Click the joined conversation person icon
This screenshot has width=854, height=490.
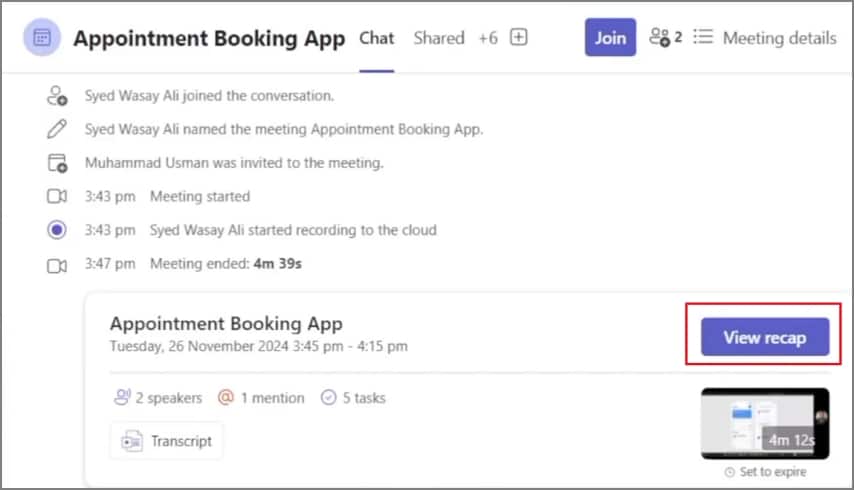(57, 96)
